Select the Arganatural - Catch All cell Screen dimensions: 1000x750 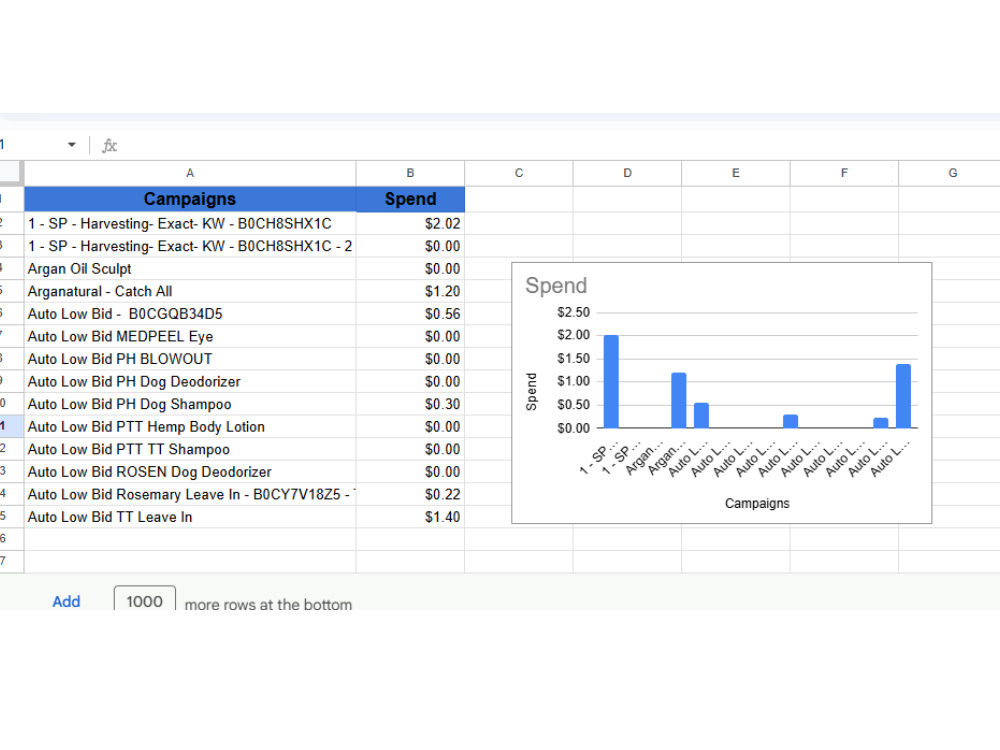click(190, 291)
